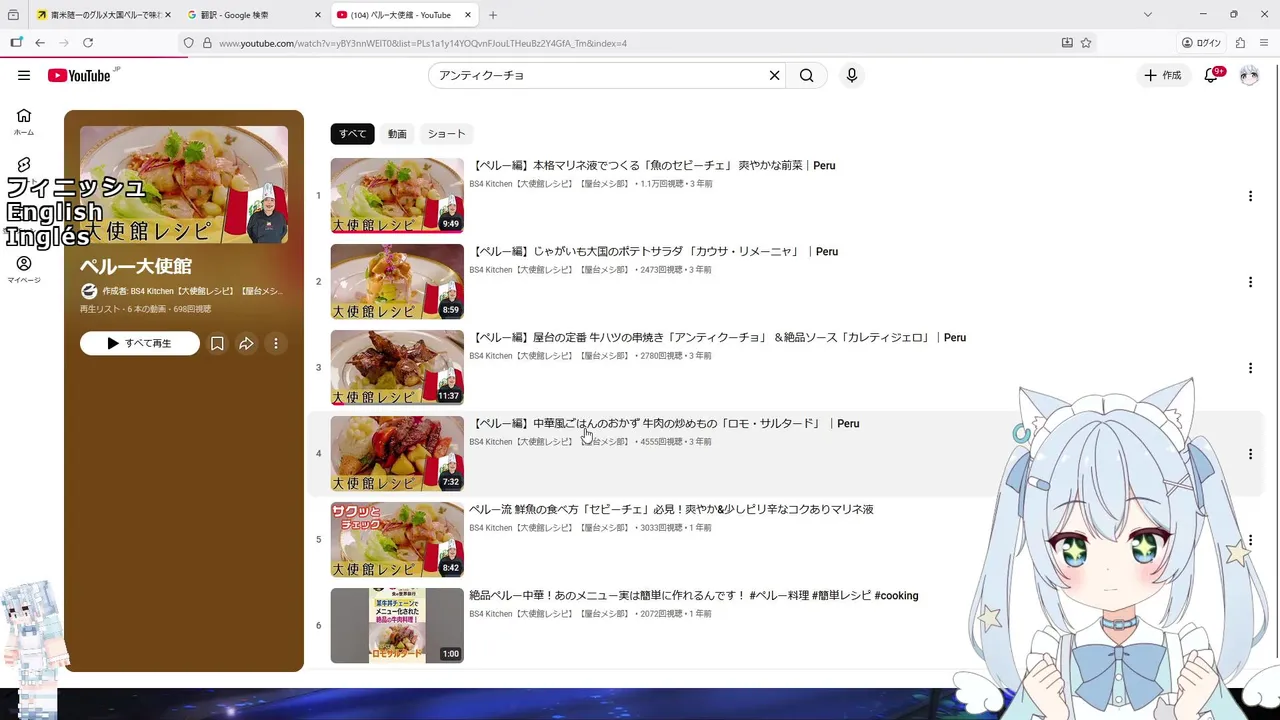Close the ペルー大使館 YouTube tab
The image size is (1280, 720).
(x=467, y=15)
